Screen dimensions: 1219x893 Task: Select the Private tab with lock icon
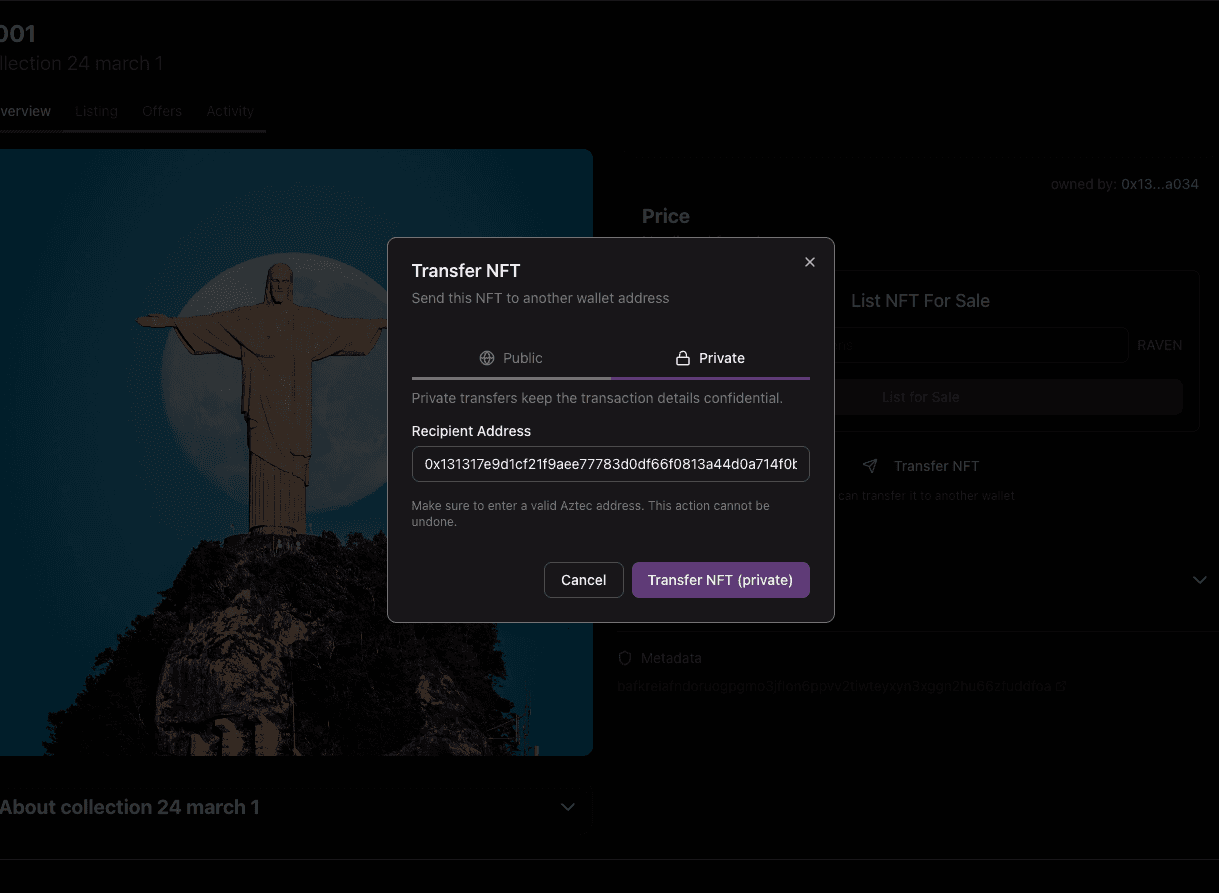(x=710, y=358)
